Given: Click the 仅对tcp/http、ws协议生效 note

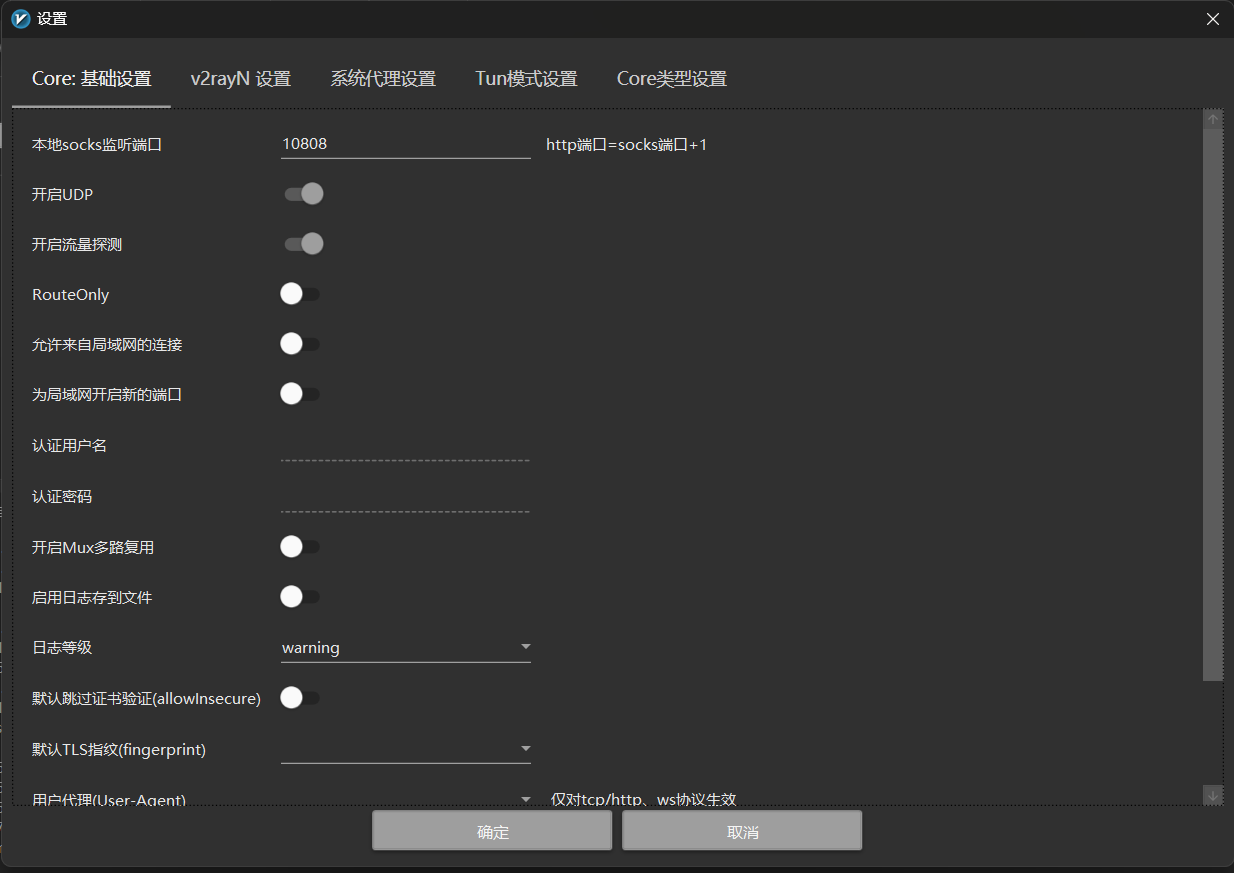Looking at the screenshot, I should (644, 799).
